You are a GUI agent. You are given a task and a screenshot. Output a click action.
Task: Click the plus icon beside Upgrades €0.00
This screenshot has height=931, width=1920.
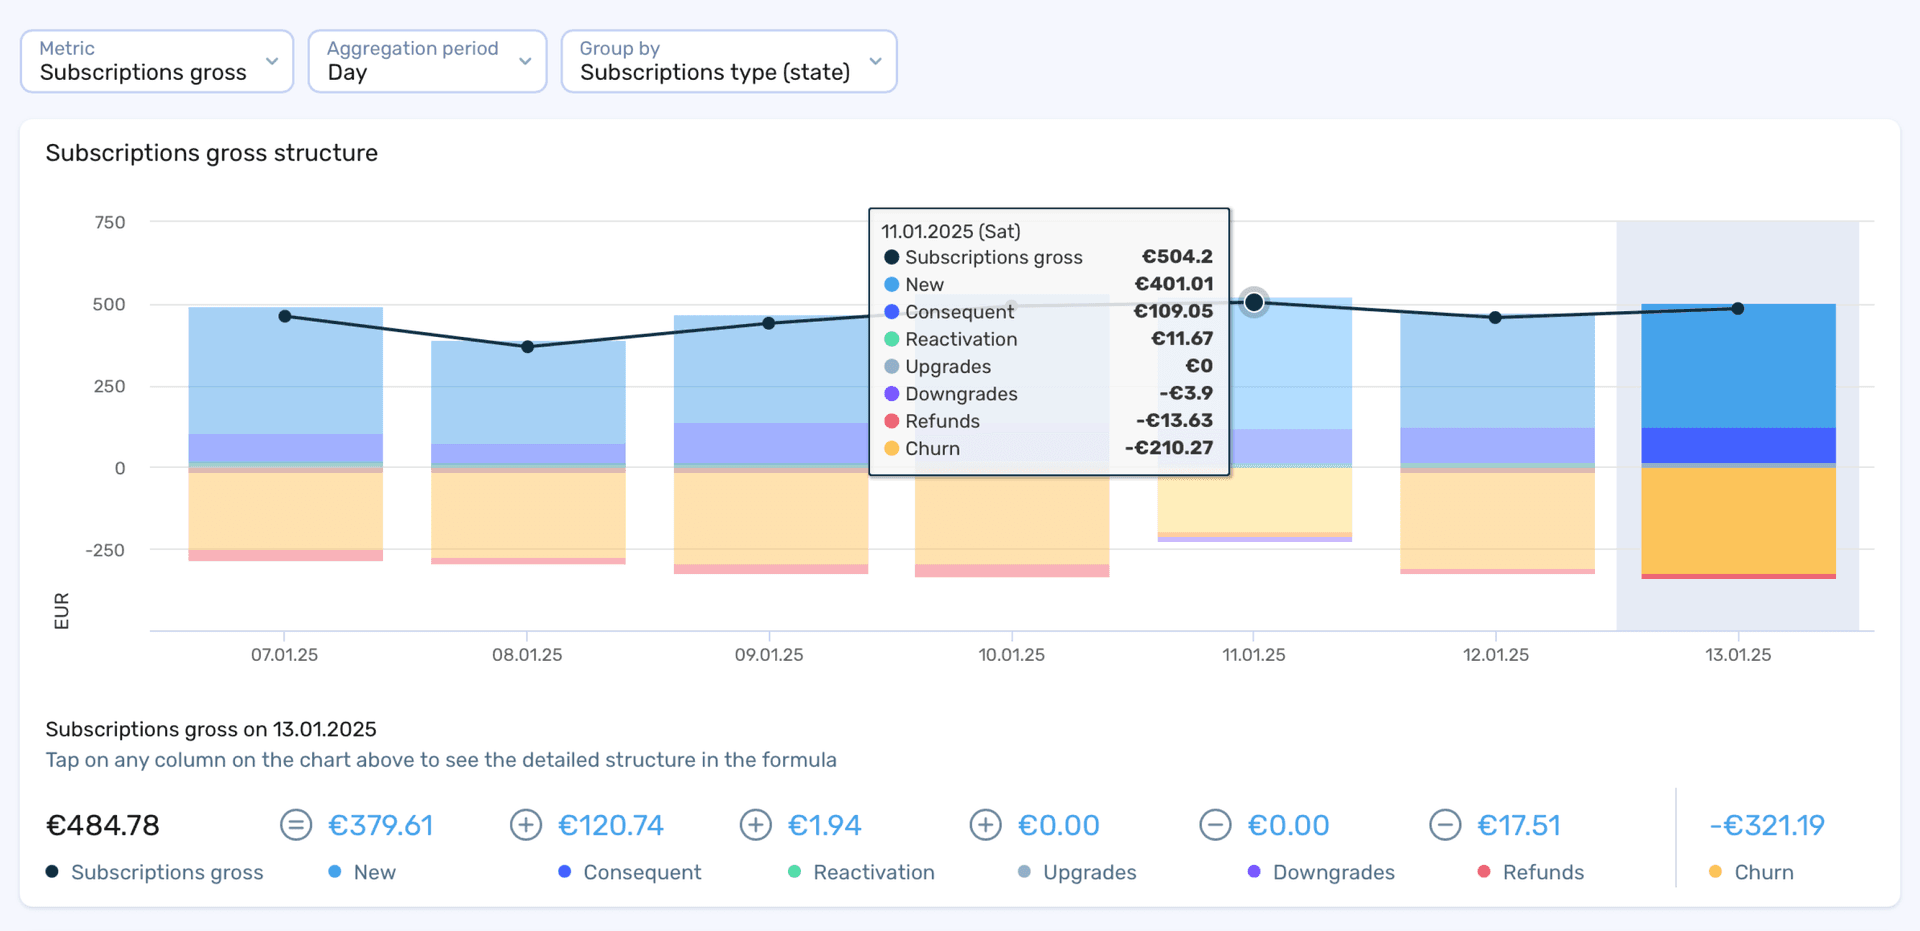click(985, 825)
